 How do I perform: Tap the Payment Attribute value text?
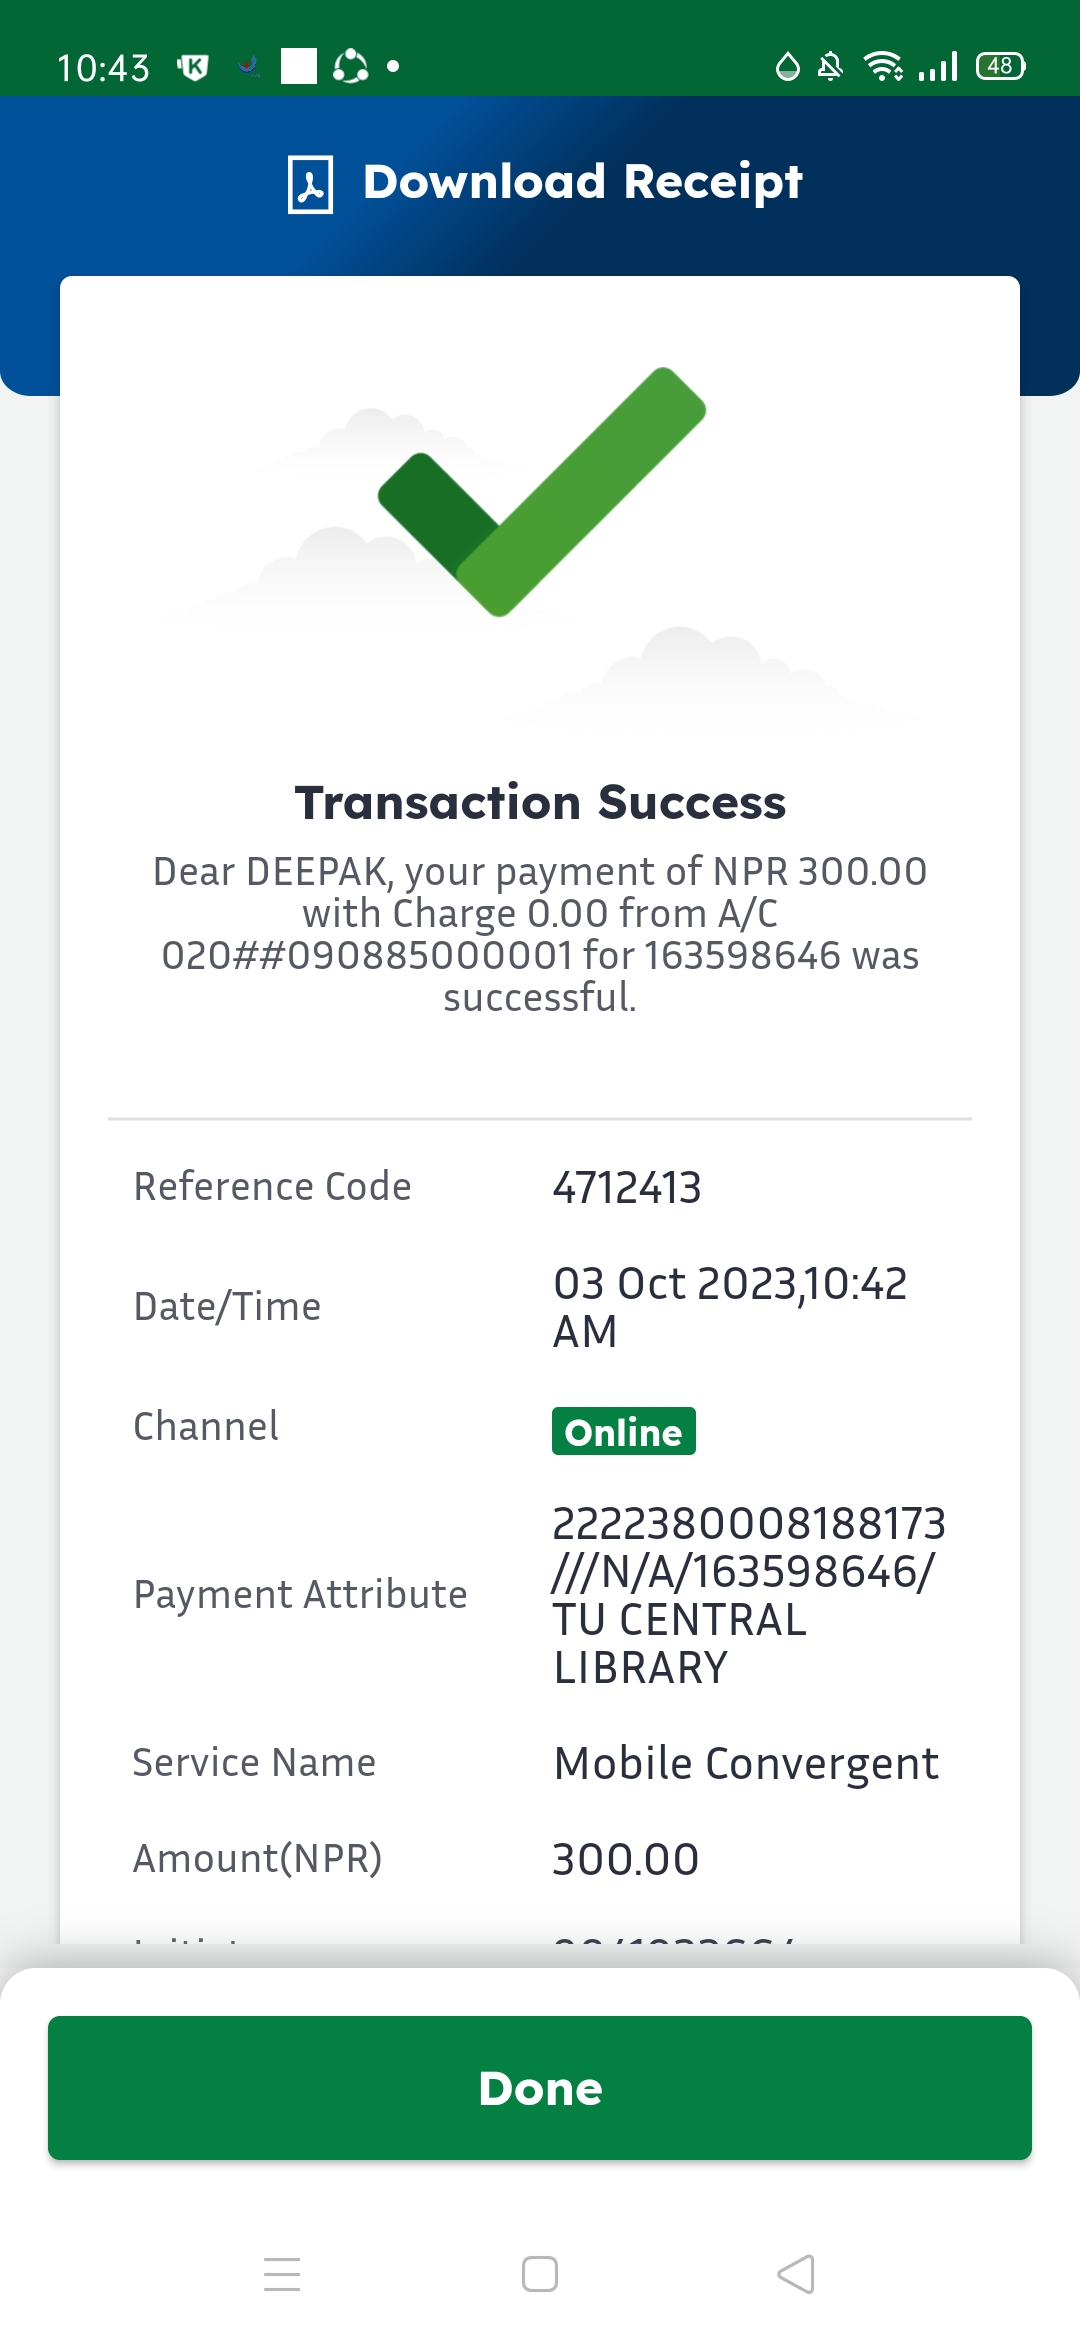coord(748,1595)
